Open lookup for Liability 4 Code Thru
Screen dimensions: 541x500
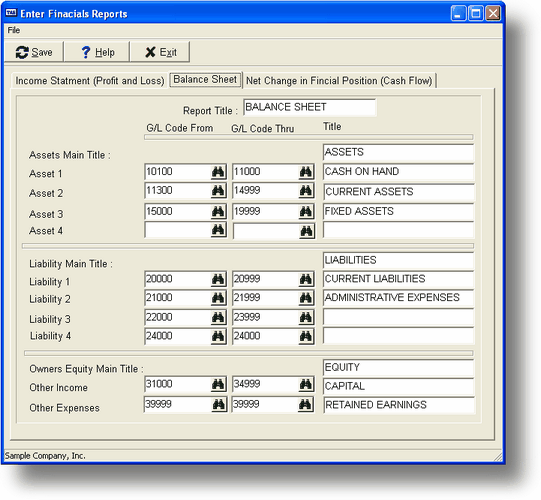click(x=306, y=336)
